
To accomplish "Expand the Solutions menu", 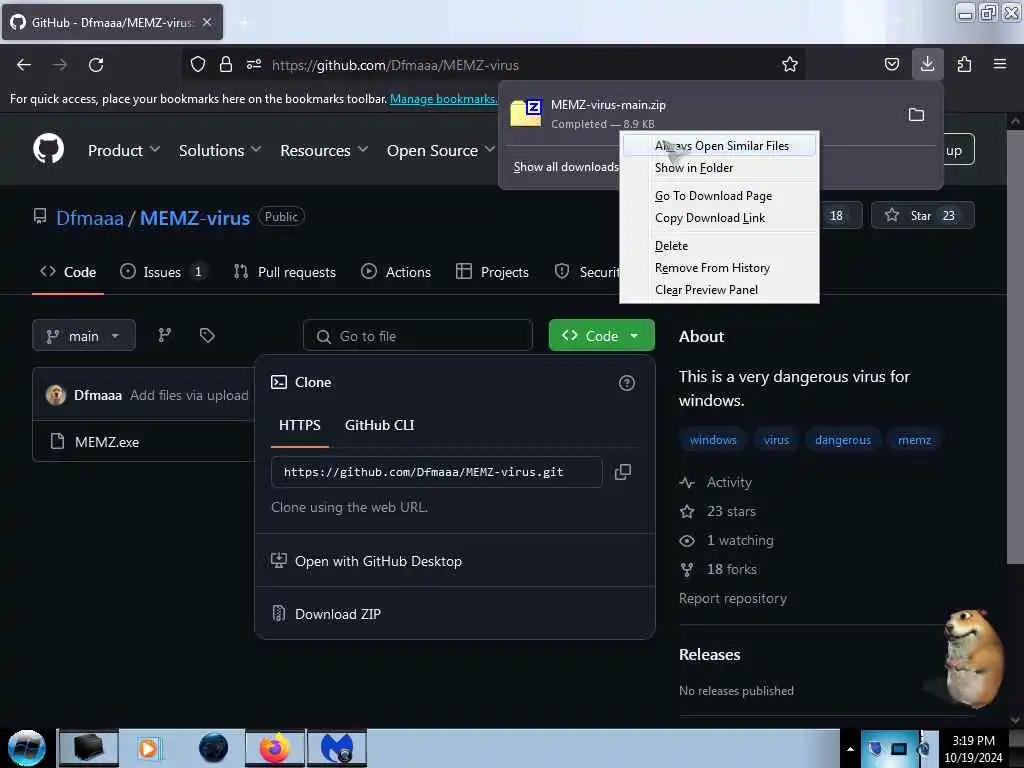I will pos(220,150).
